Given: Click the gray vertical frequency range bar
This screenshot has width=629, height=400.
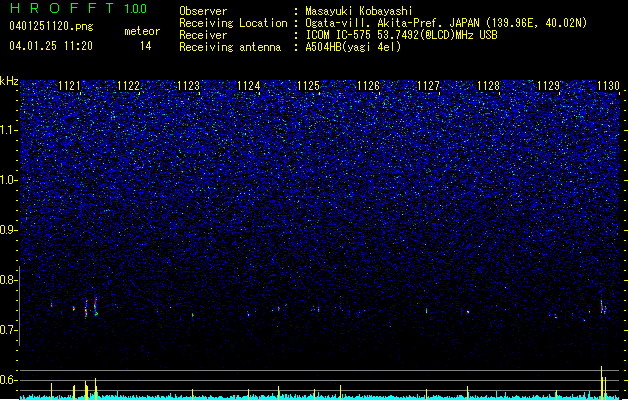Looking at the screenshot, I should click(20, 305).
